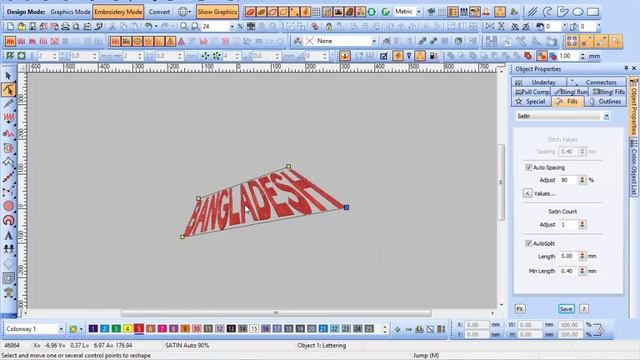Toggle Show Graphics
Image resolution: width=640 pixels, height=360 pixels.
pyautogui.click(x=217, y=12)
